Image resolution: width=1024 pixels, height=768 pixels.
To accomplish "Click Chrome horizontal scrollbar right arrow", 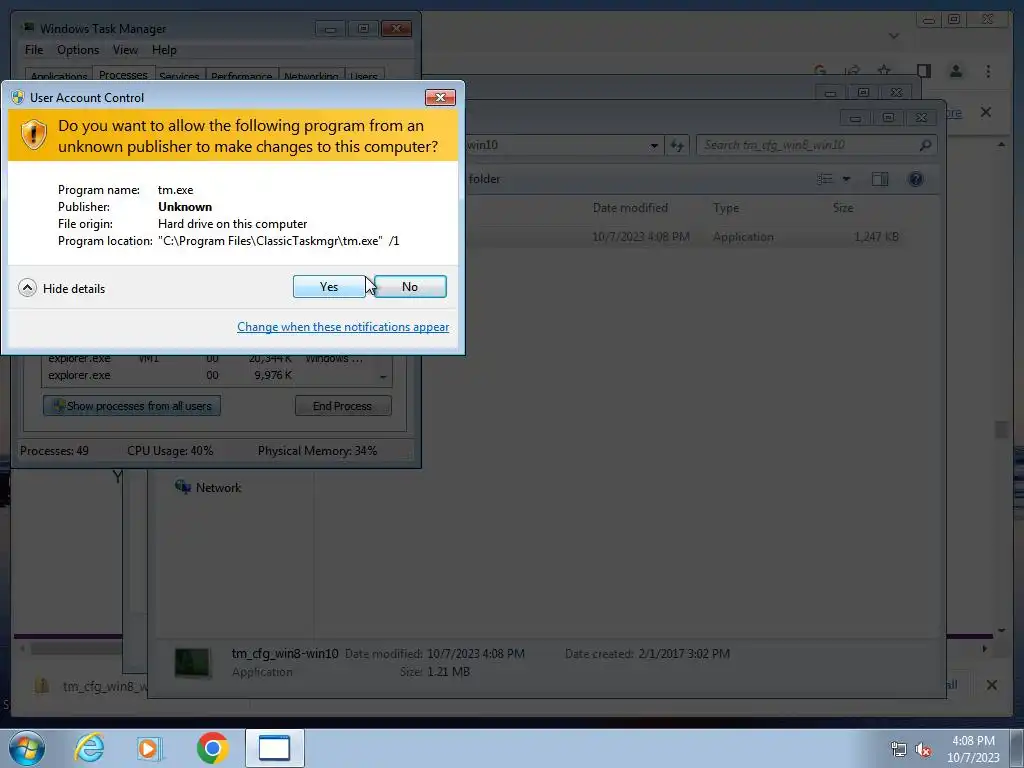I will [x=985, y=648].
